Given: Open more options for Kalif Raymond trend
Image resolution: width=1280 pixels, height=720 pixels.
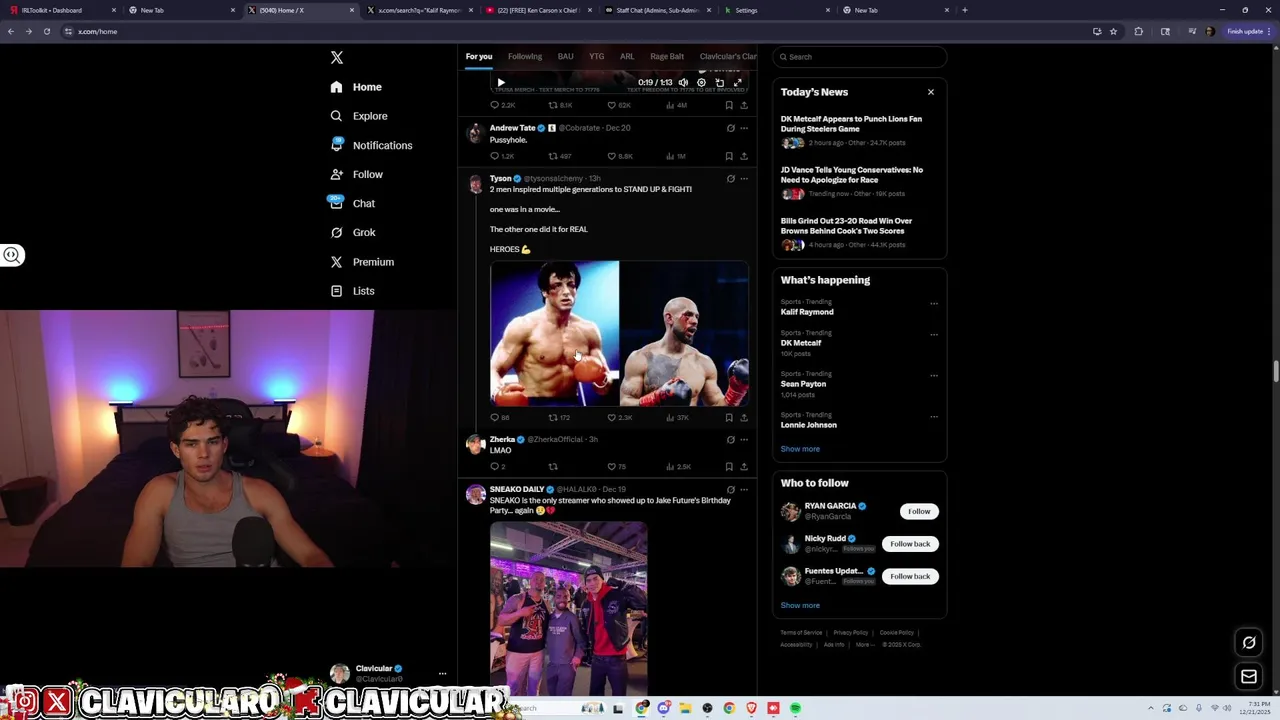Looking at the screenshot, I should tap(934, 303).
